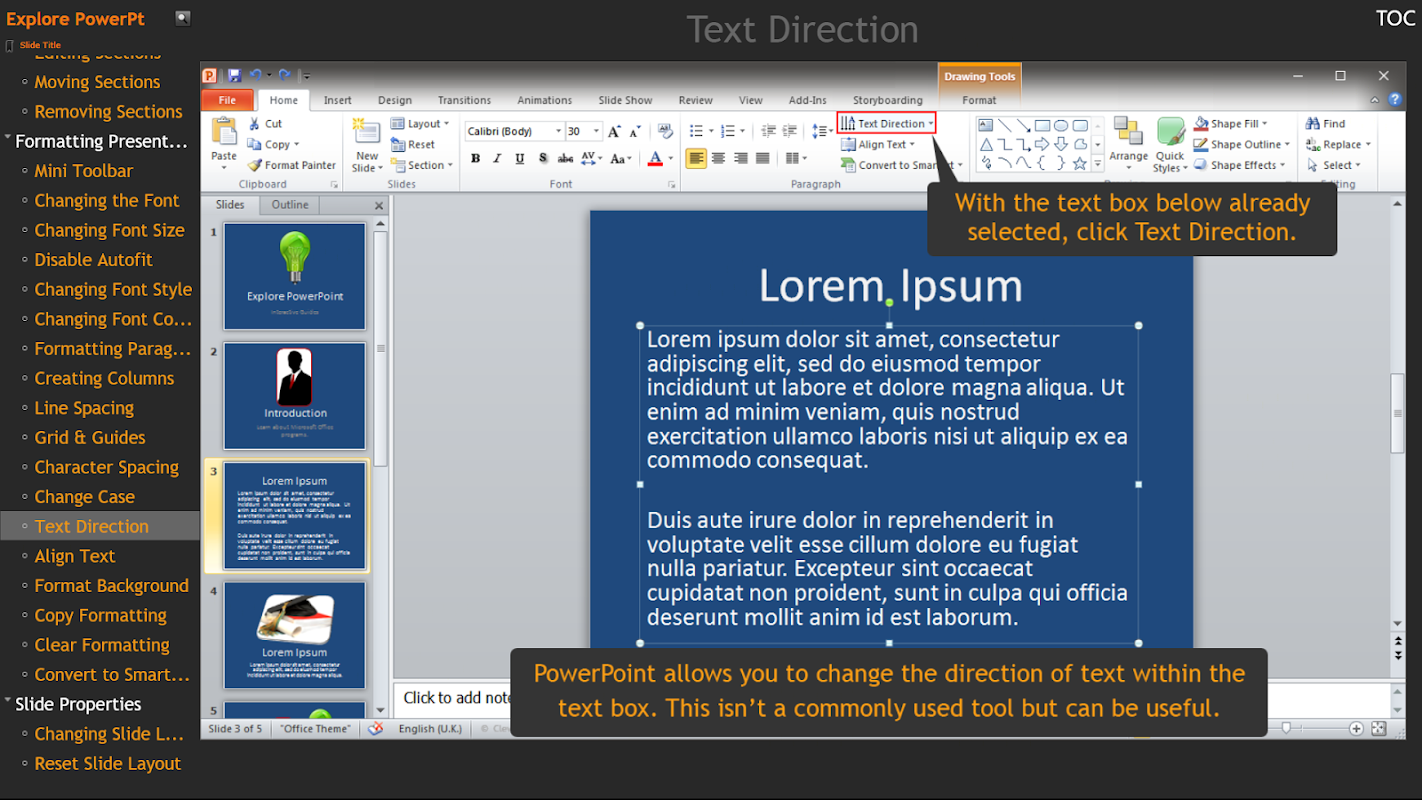Toggle Italic formatting

tap(497, 158)
